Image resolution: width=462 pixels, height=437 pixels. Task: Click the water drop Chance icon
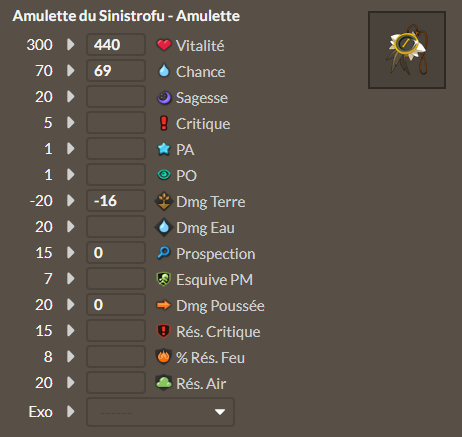164,71
